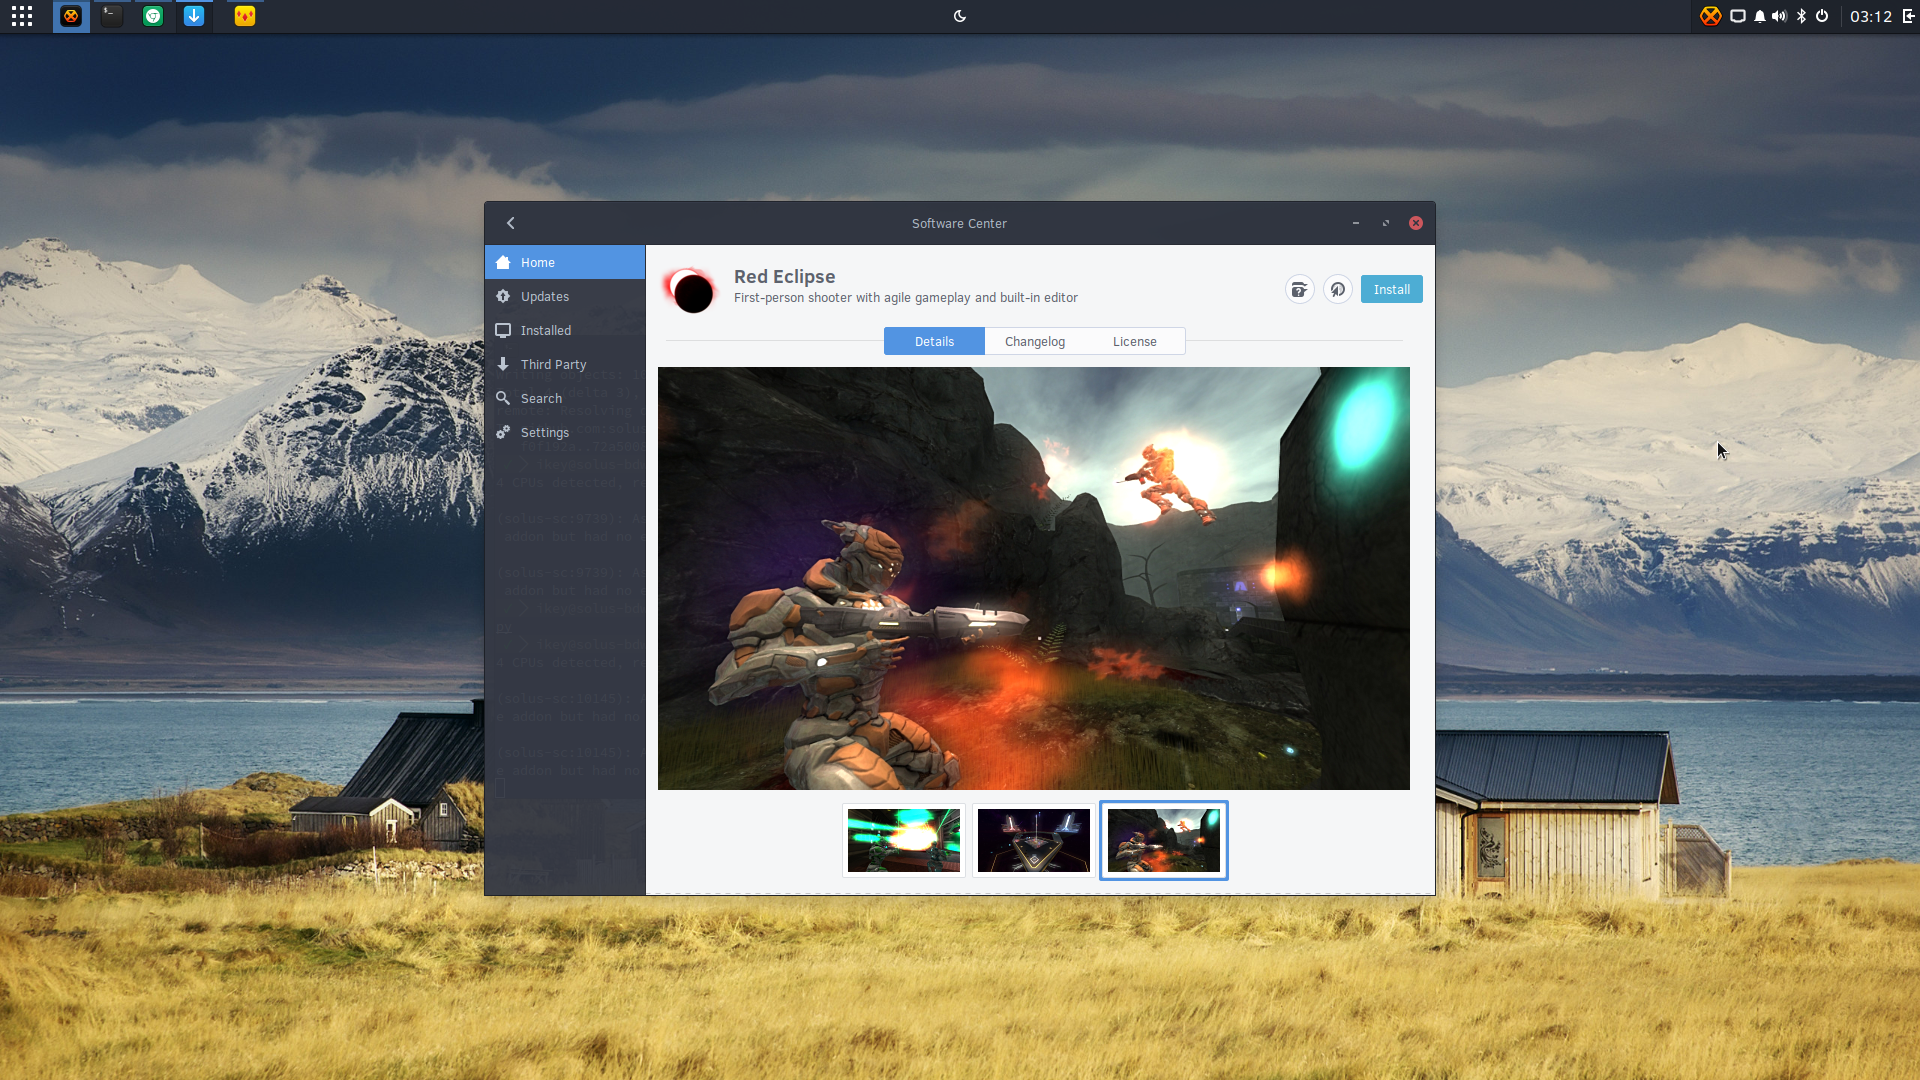Click the volume speaker icon
This screenshot has height=1080, width=1920.
(x=1779, y=16)
